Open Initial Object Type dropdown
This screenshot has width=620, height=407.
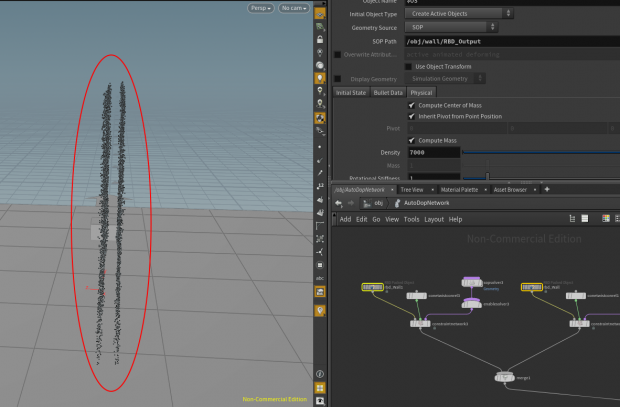click(459, 13)
